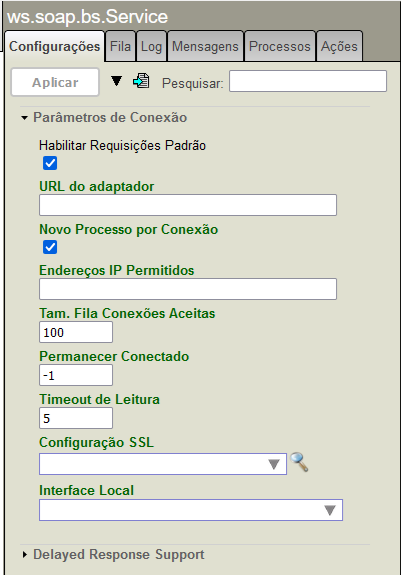Click the Aplicar button
Image resolution: width=401 pixels, height=575 pixels.
click(55, 82)
